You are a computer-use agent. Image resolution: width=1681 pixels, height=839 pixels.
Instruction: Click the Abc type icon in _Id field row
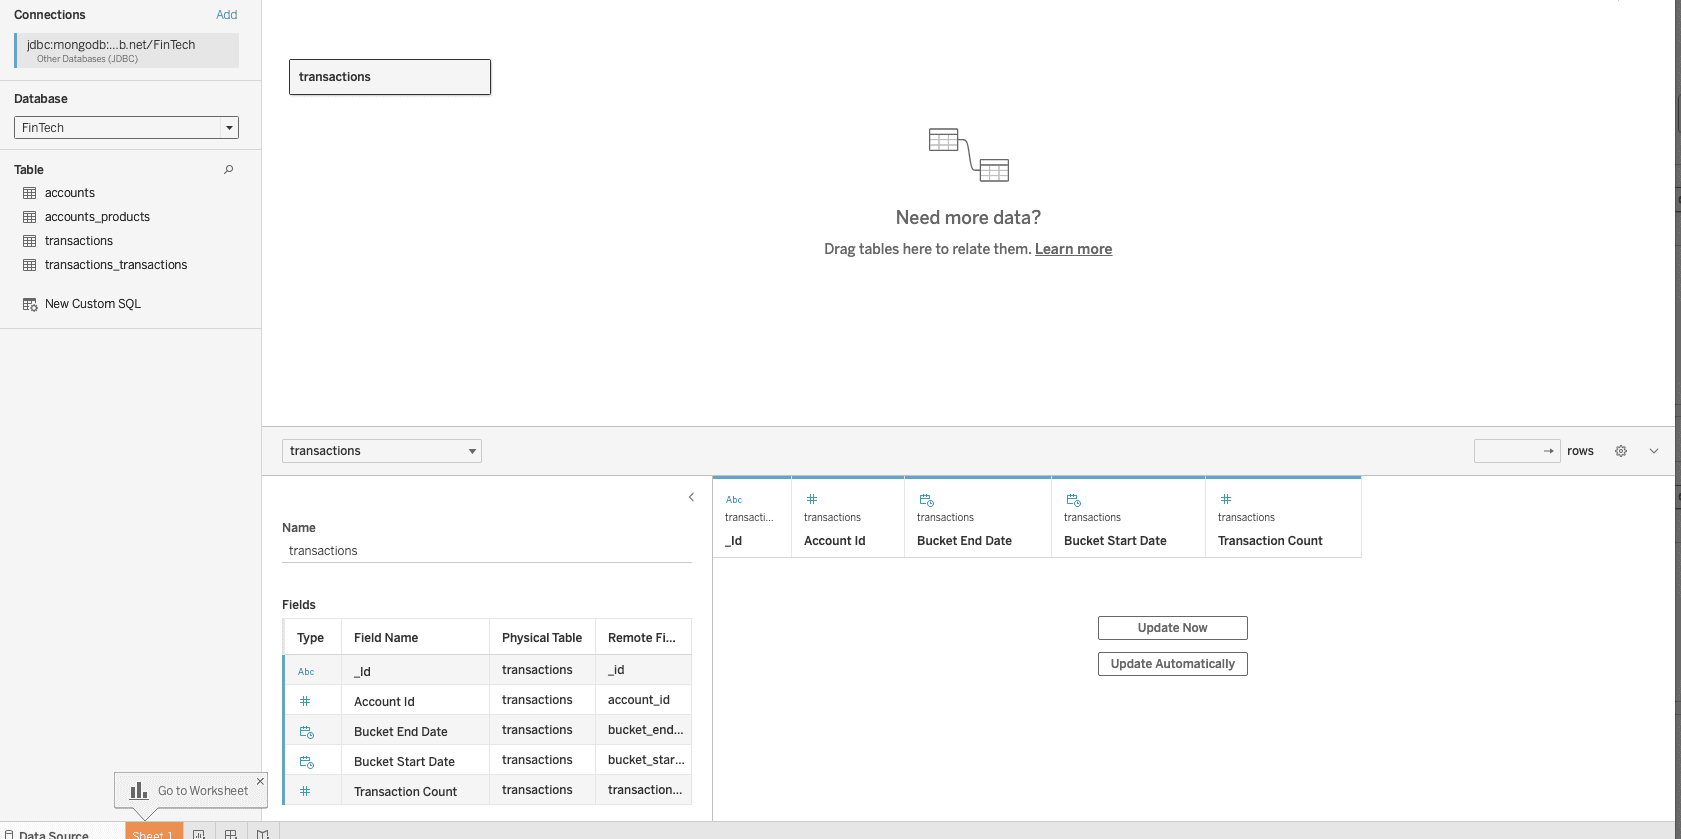point(306,672)
